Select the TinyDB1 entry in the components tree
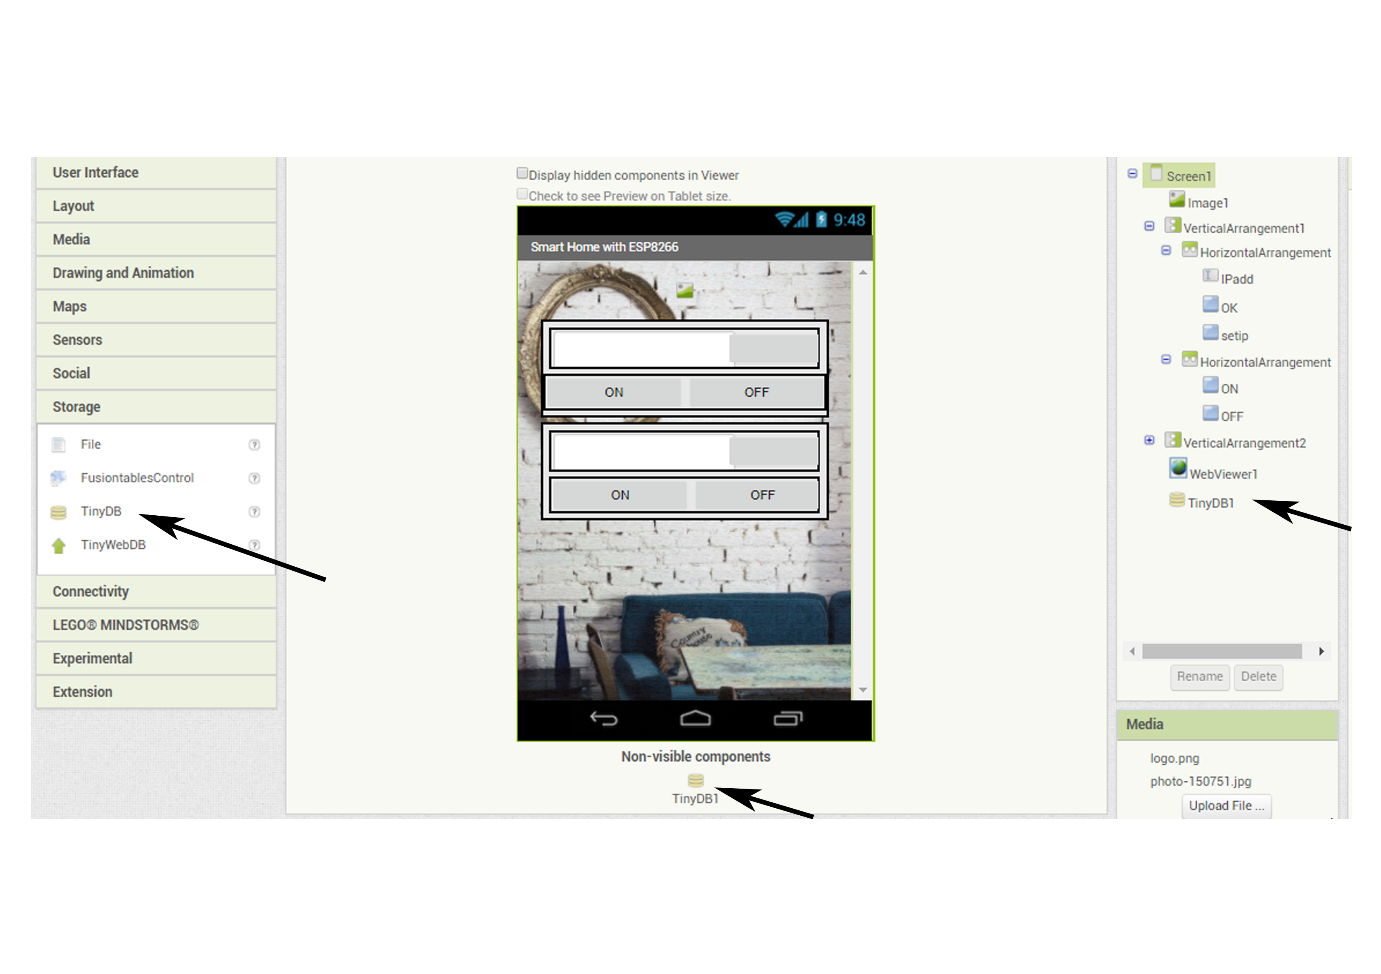This screenshot has height=974, width=1381. tap(1211, 503)
